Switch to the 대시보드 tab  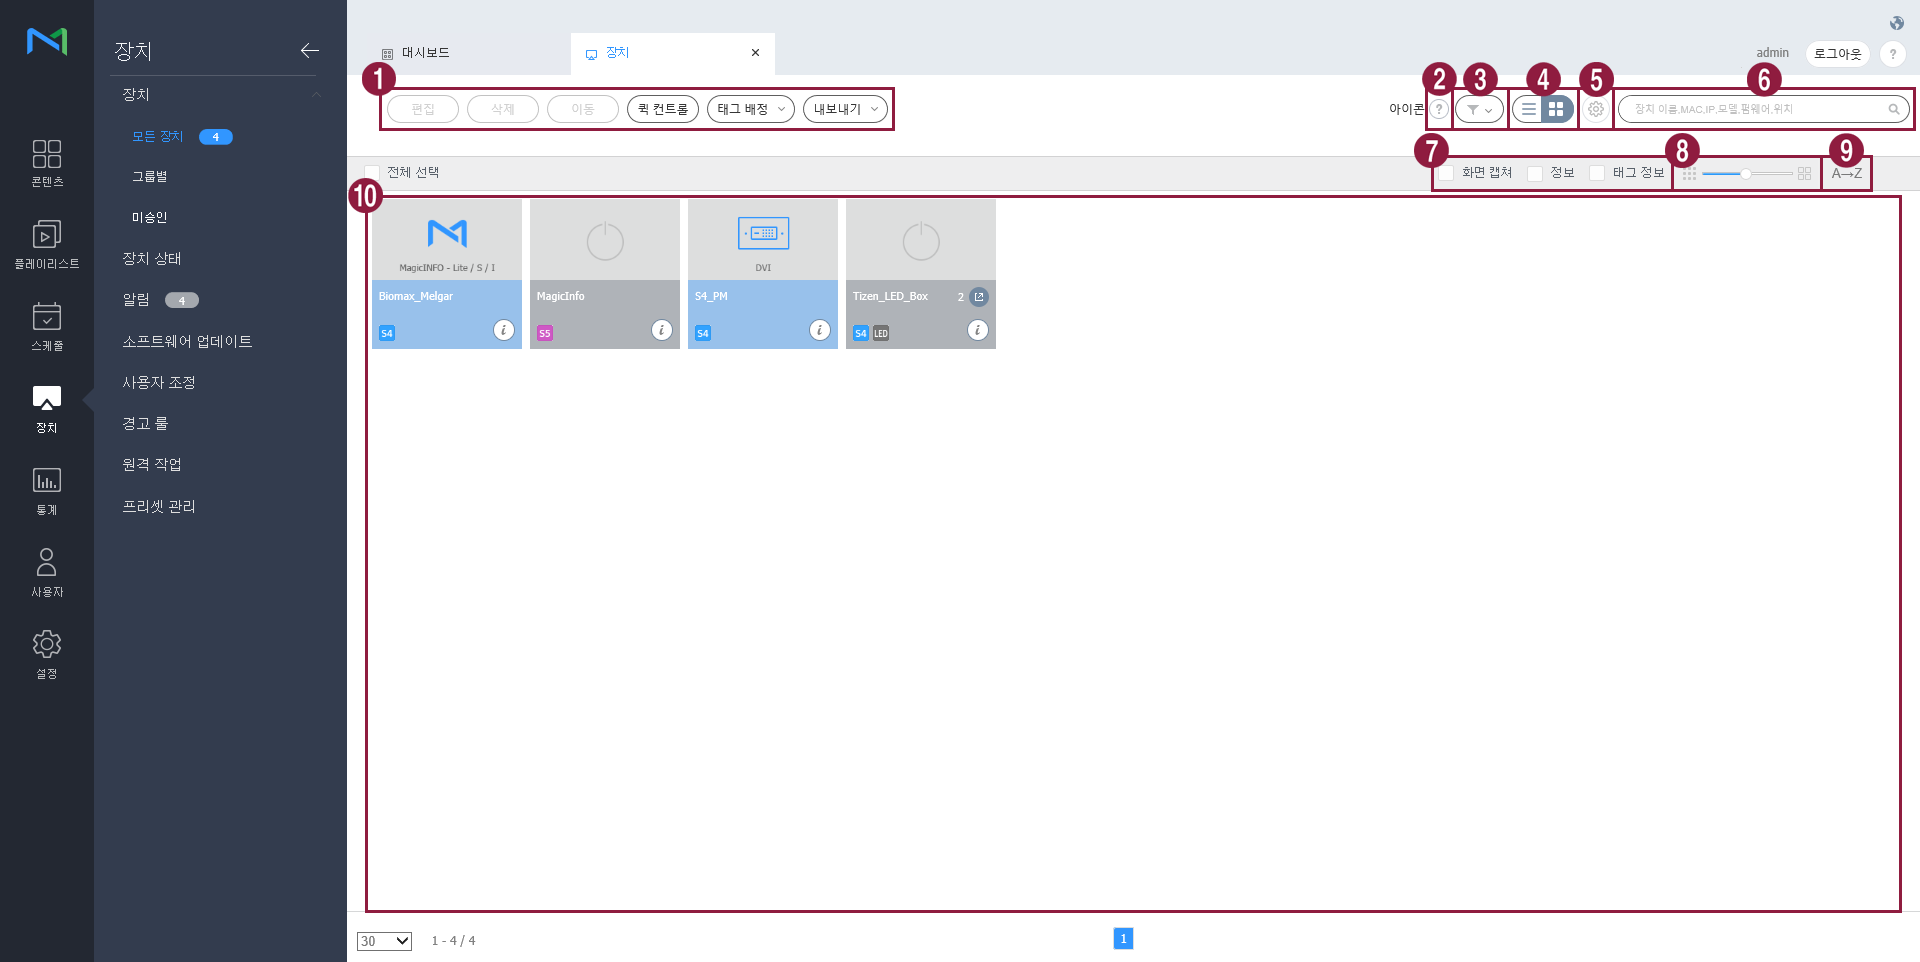(x=426, y=53)
